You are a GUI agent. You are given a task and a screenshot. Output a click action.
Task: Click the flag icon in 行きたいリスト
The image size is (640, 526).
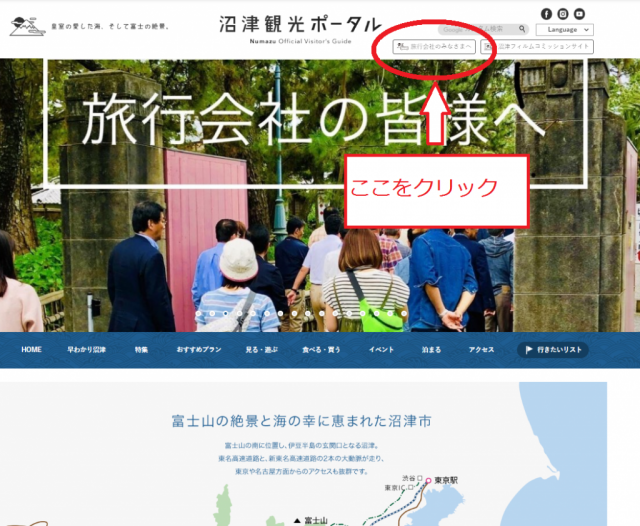click(x=529, y=350)
